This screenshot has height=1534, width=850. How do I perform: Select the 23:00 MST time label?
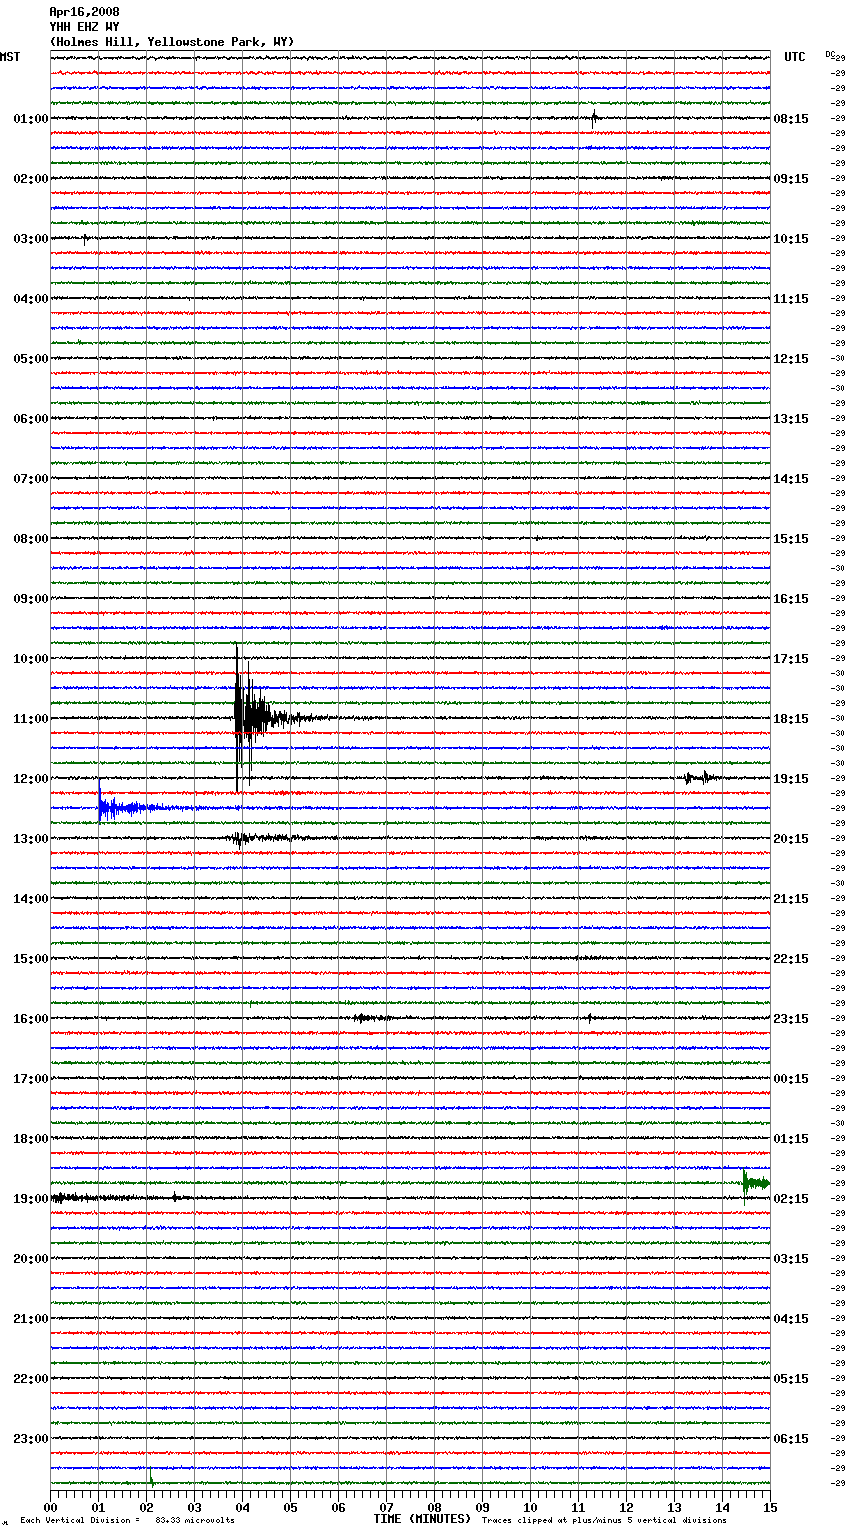(31, 1439)
